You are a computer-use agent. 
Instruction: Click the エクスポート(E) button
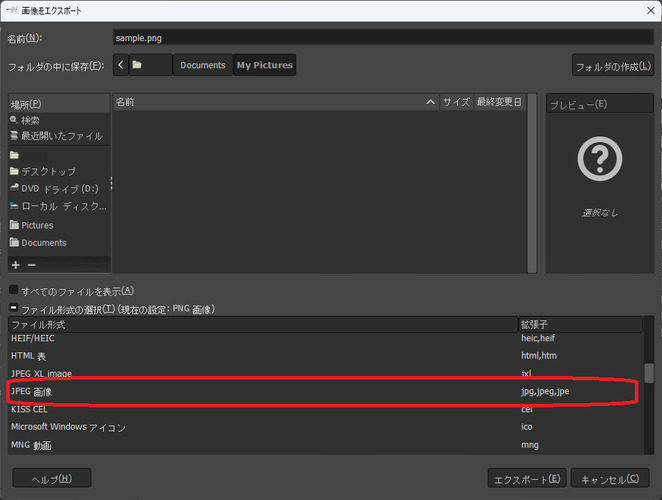point(527,479)
